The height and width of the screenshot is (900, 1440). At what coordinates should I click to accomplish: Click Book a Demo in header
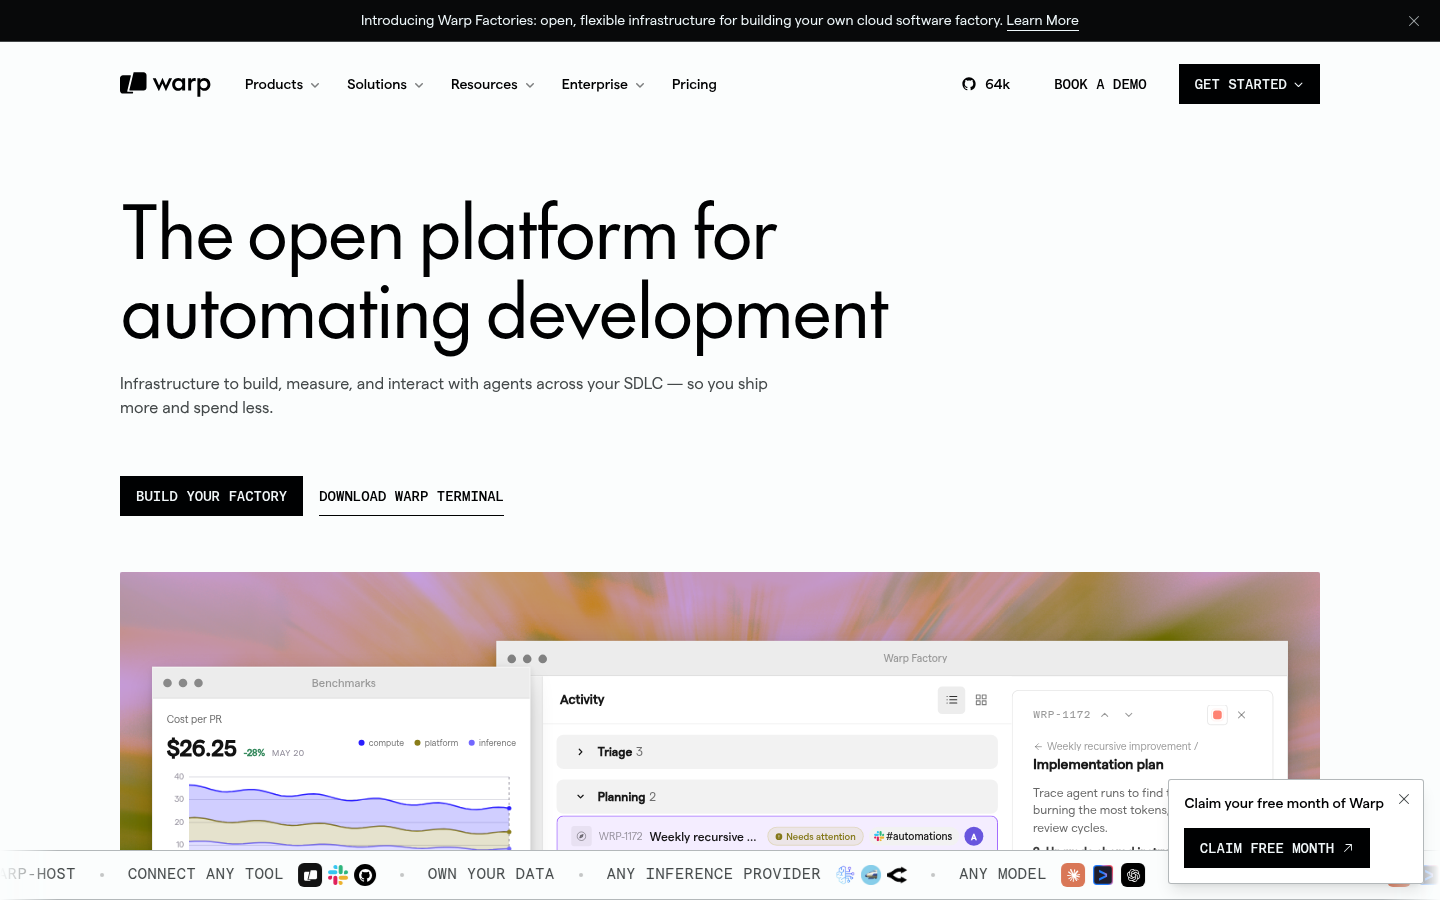pos(1100,84)
